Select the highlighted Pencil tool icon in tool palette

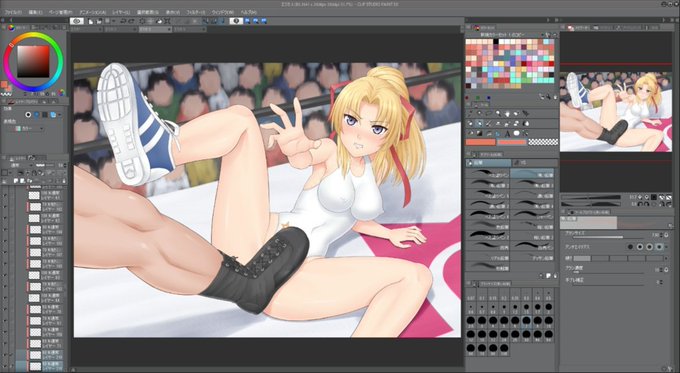(479, 124)
